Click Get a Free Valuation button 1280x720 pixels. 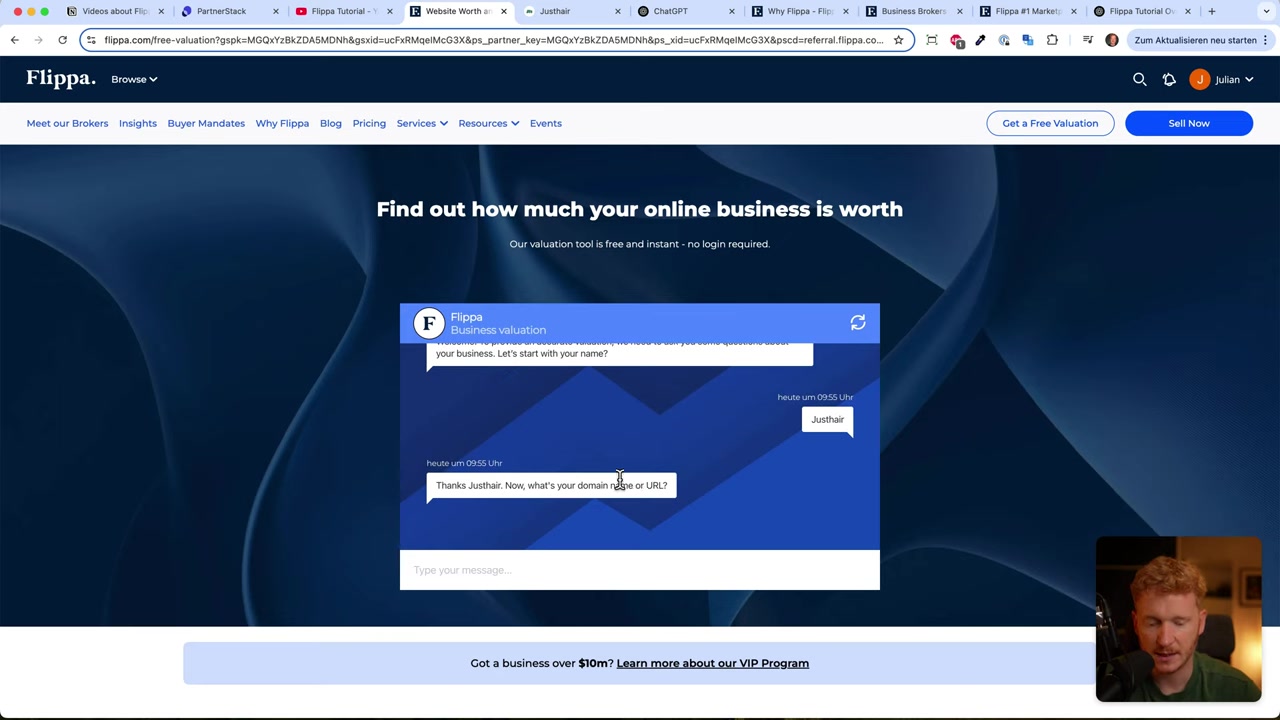tap(1050, 123)
